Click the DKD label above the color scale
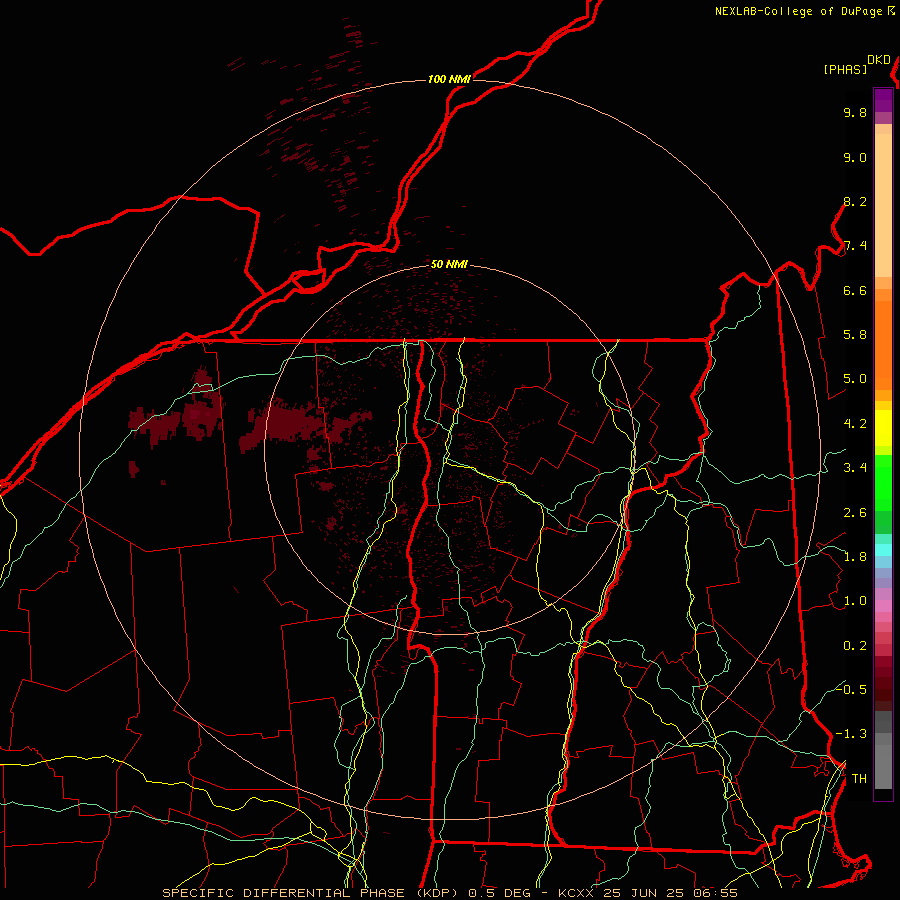The height and width of the screenshot is (900, 900). (879, 60)
